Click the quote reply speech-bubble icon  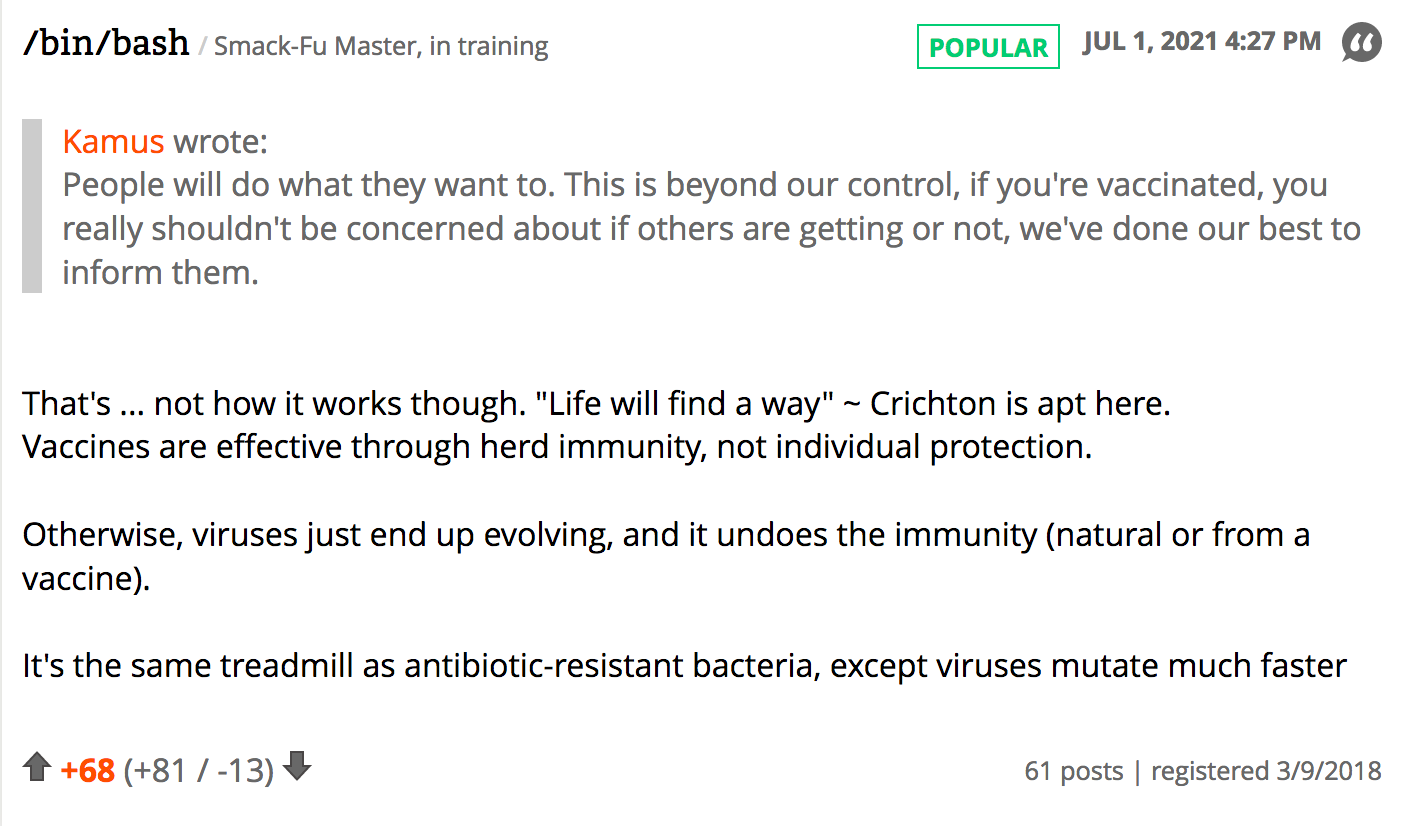(x=1361, y=44)
